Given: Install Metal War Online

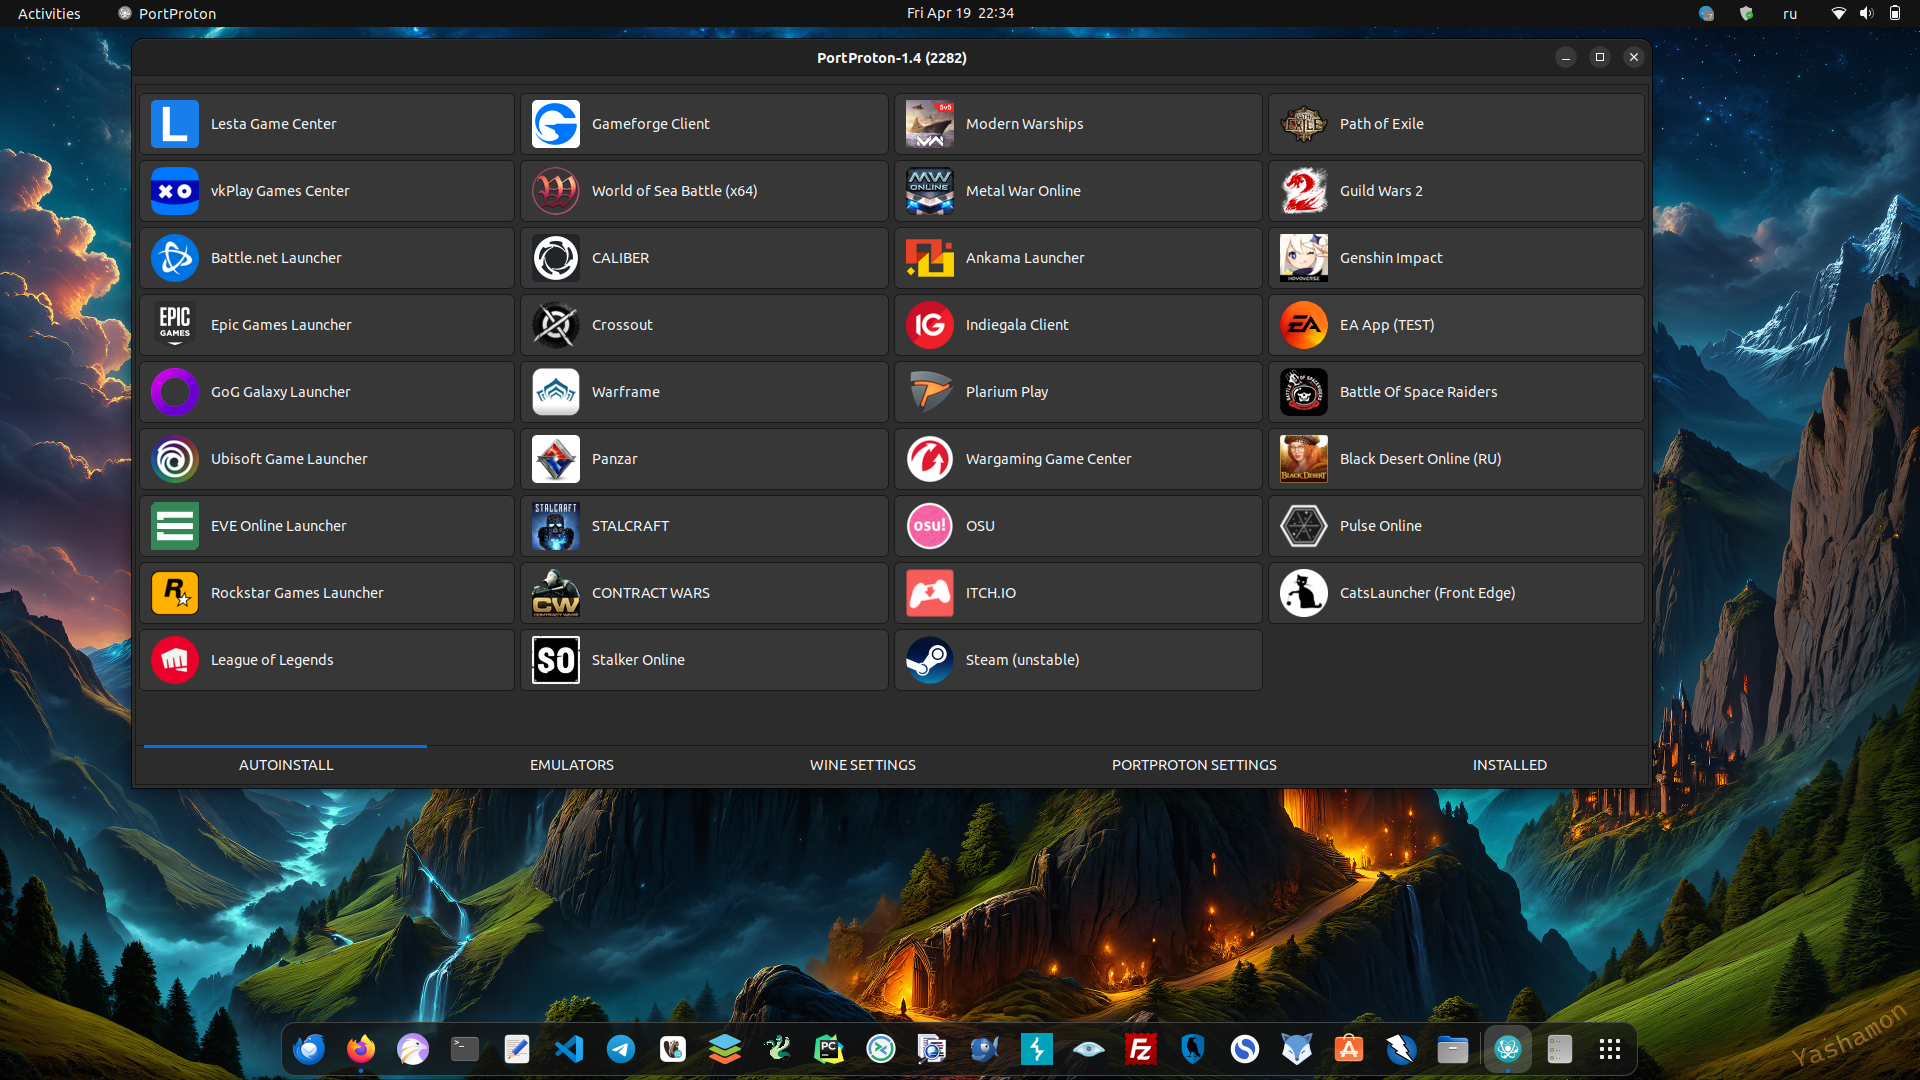Looking at the screenshot, I should (x=1078, y=191).
